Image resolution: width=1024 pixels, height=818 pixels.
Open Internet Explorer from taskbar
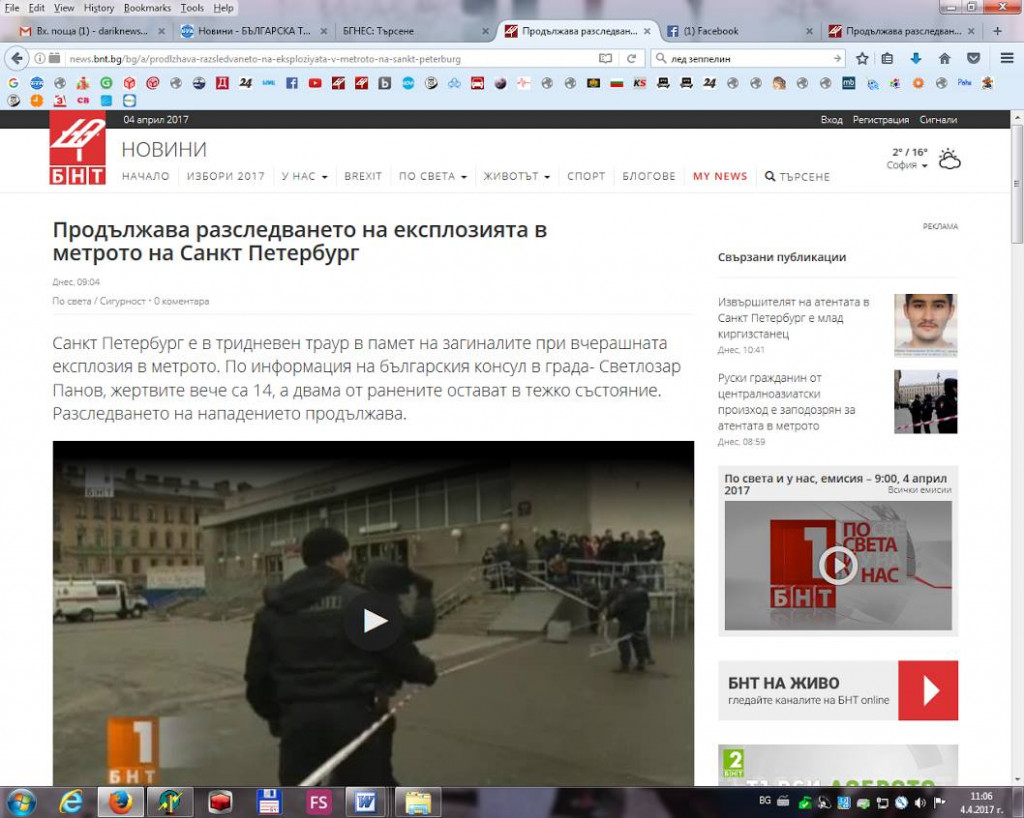click(71, 802)
